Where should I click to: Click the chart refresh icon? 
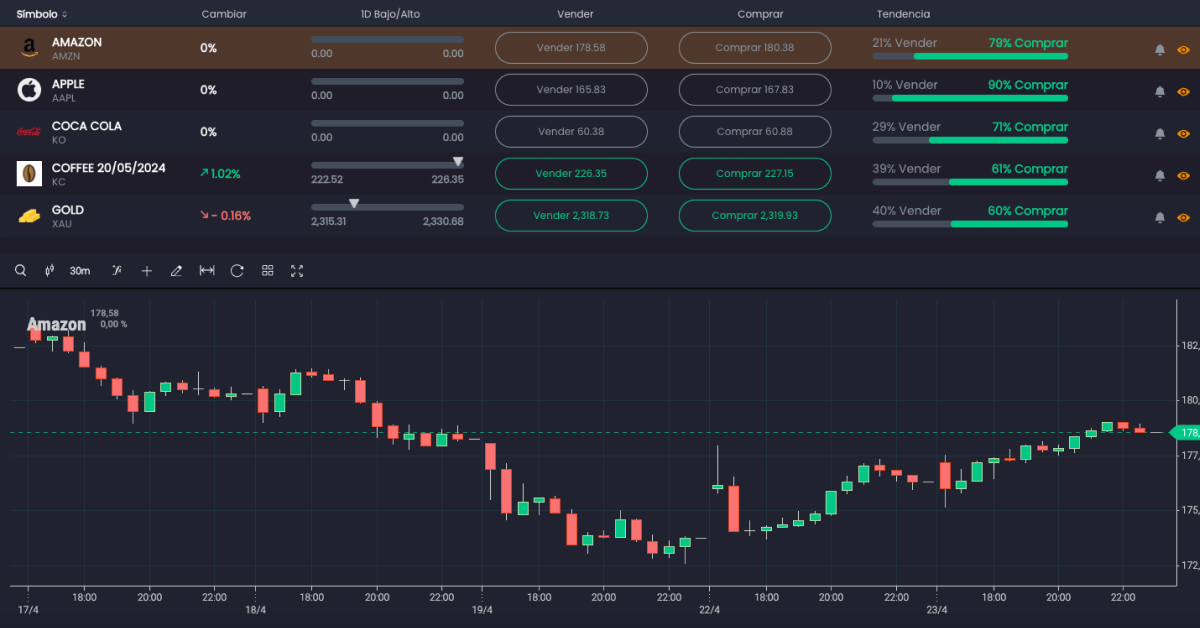click(237, 271)
